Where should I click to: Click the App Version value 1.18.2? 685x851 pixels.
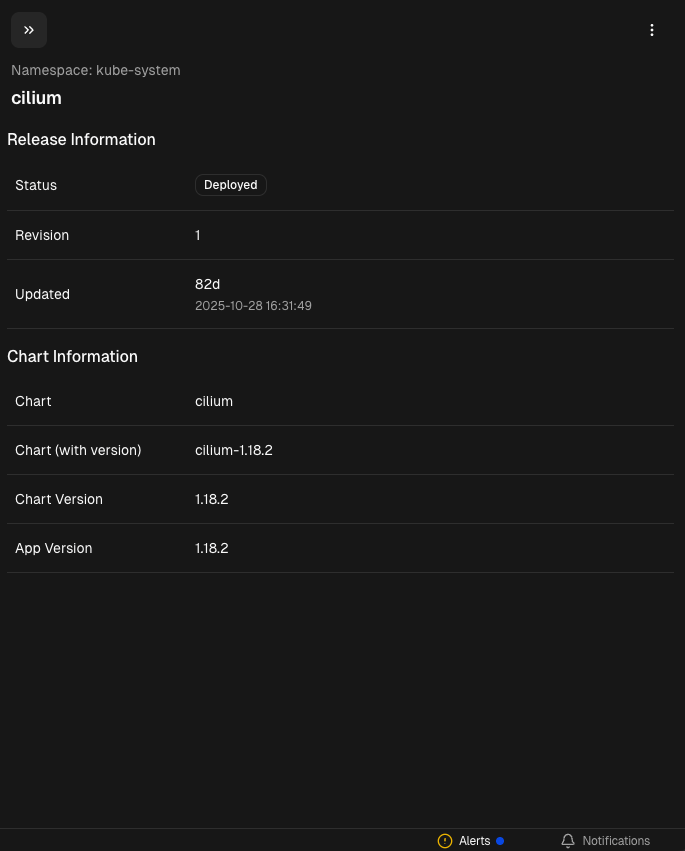pyautogui.click(x=212, y=548)
